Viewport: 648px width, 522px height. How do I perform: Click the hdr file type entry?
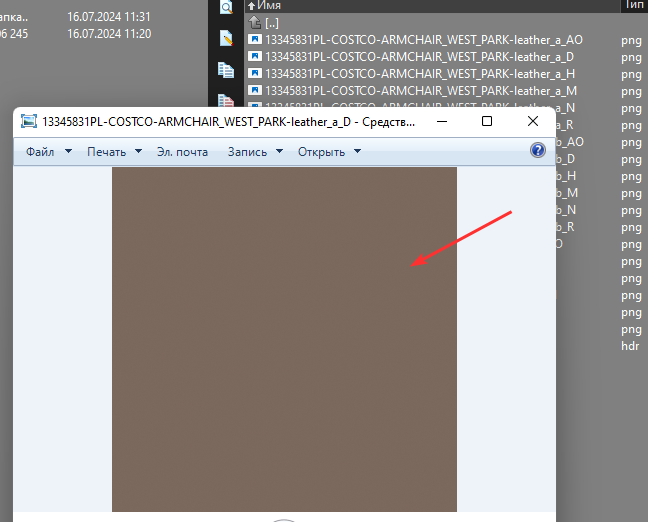point(630,346)
